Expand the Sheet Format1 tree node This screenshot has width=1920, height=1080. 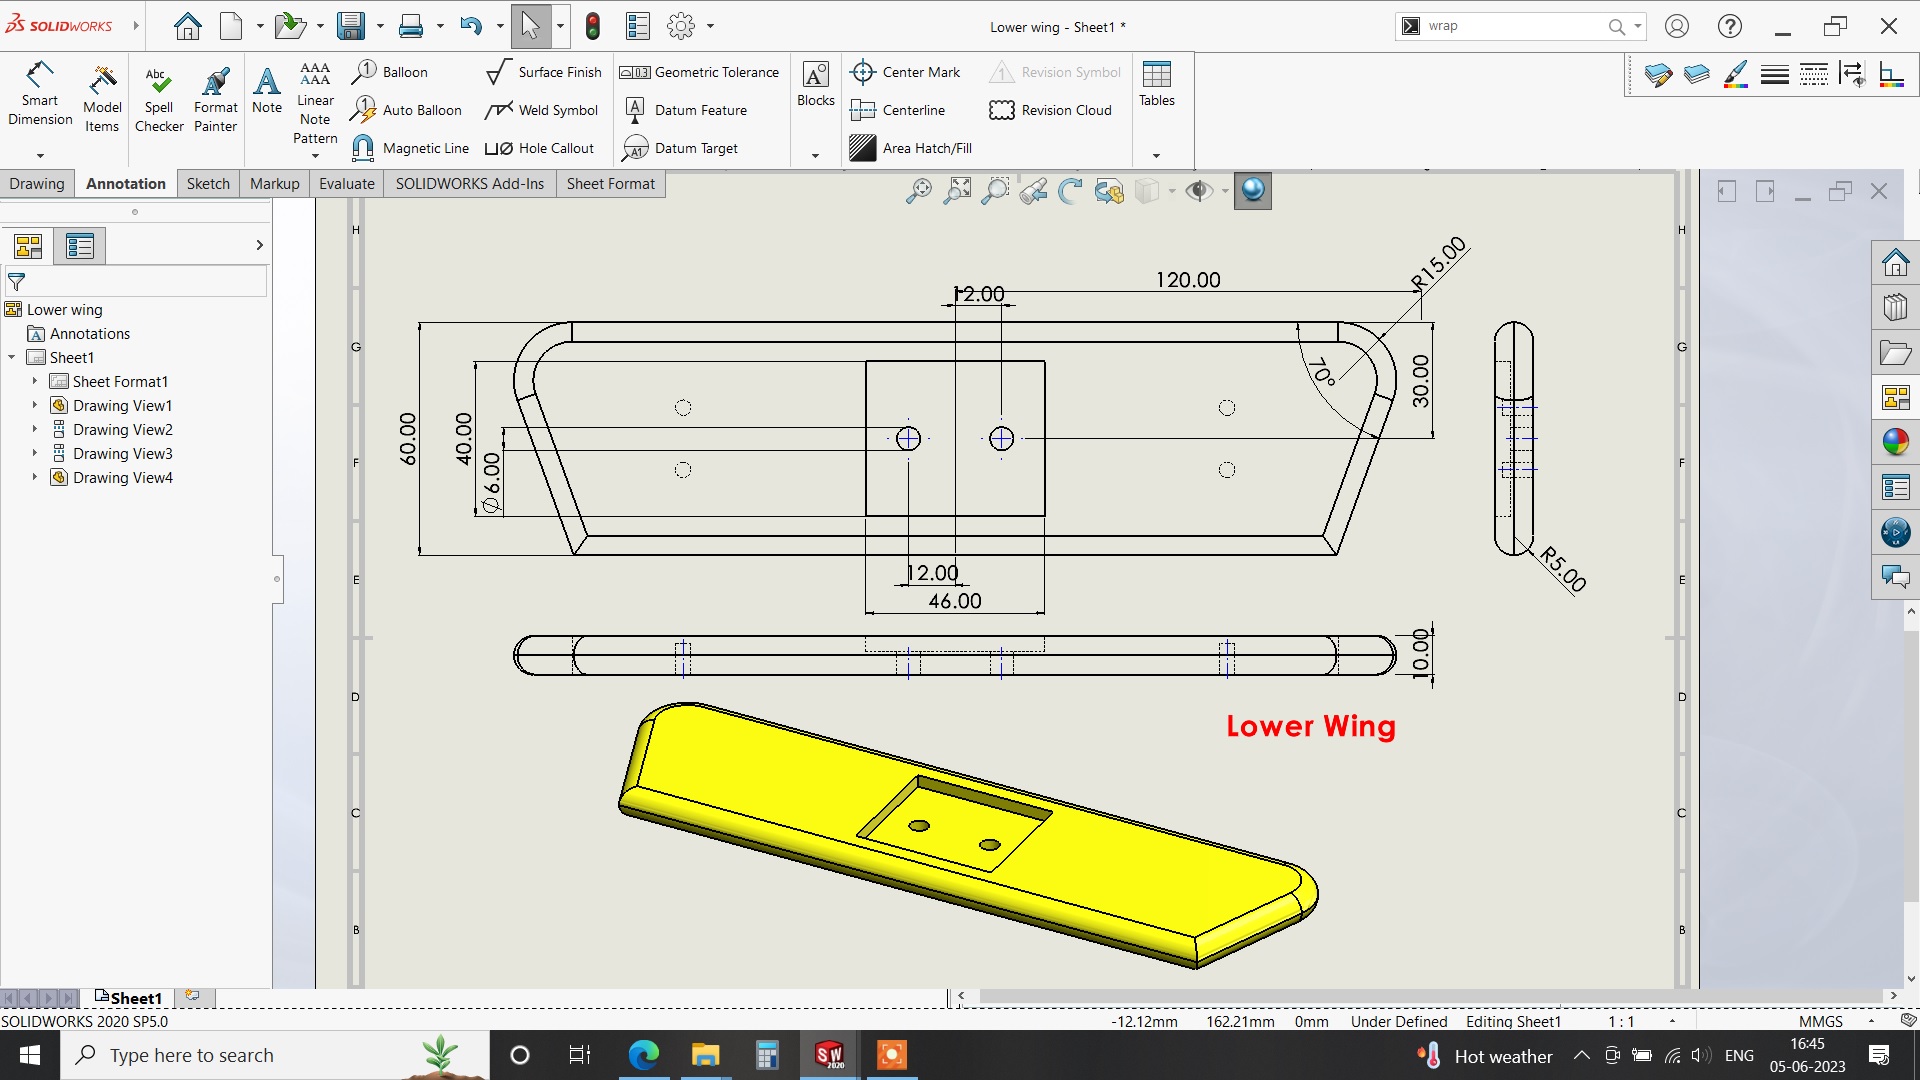pyautogui.click(x=35, y=381)
